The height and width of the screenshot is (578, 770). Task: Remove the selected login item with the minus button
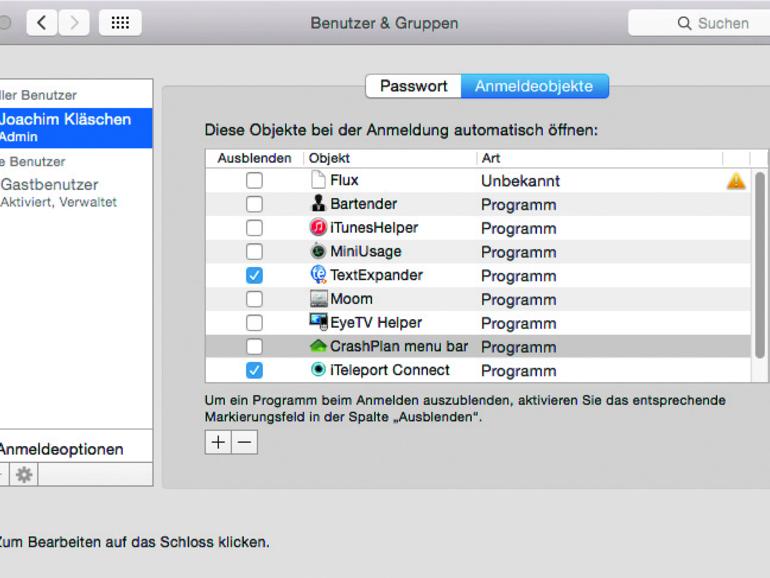tap(245, 442)
